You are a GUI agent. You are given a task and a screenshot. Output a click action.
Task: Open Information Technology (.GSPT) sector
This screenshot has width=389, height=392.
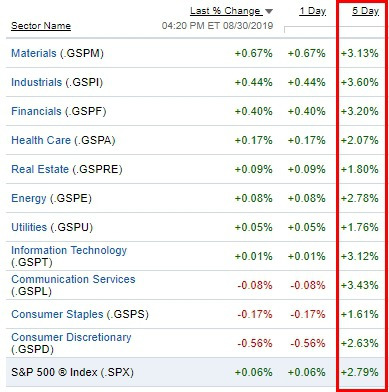(x=69, y=256)
